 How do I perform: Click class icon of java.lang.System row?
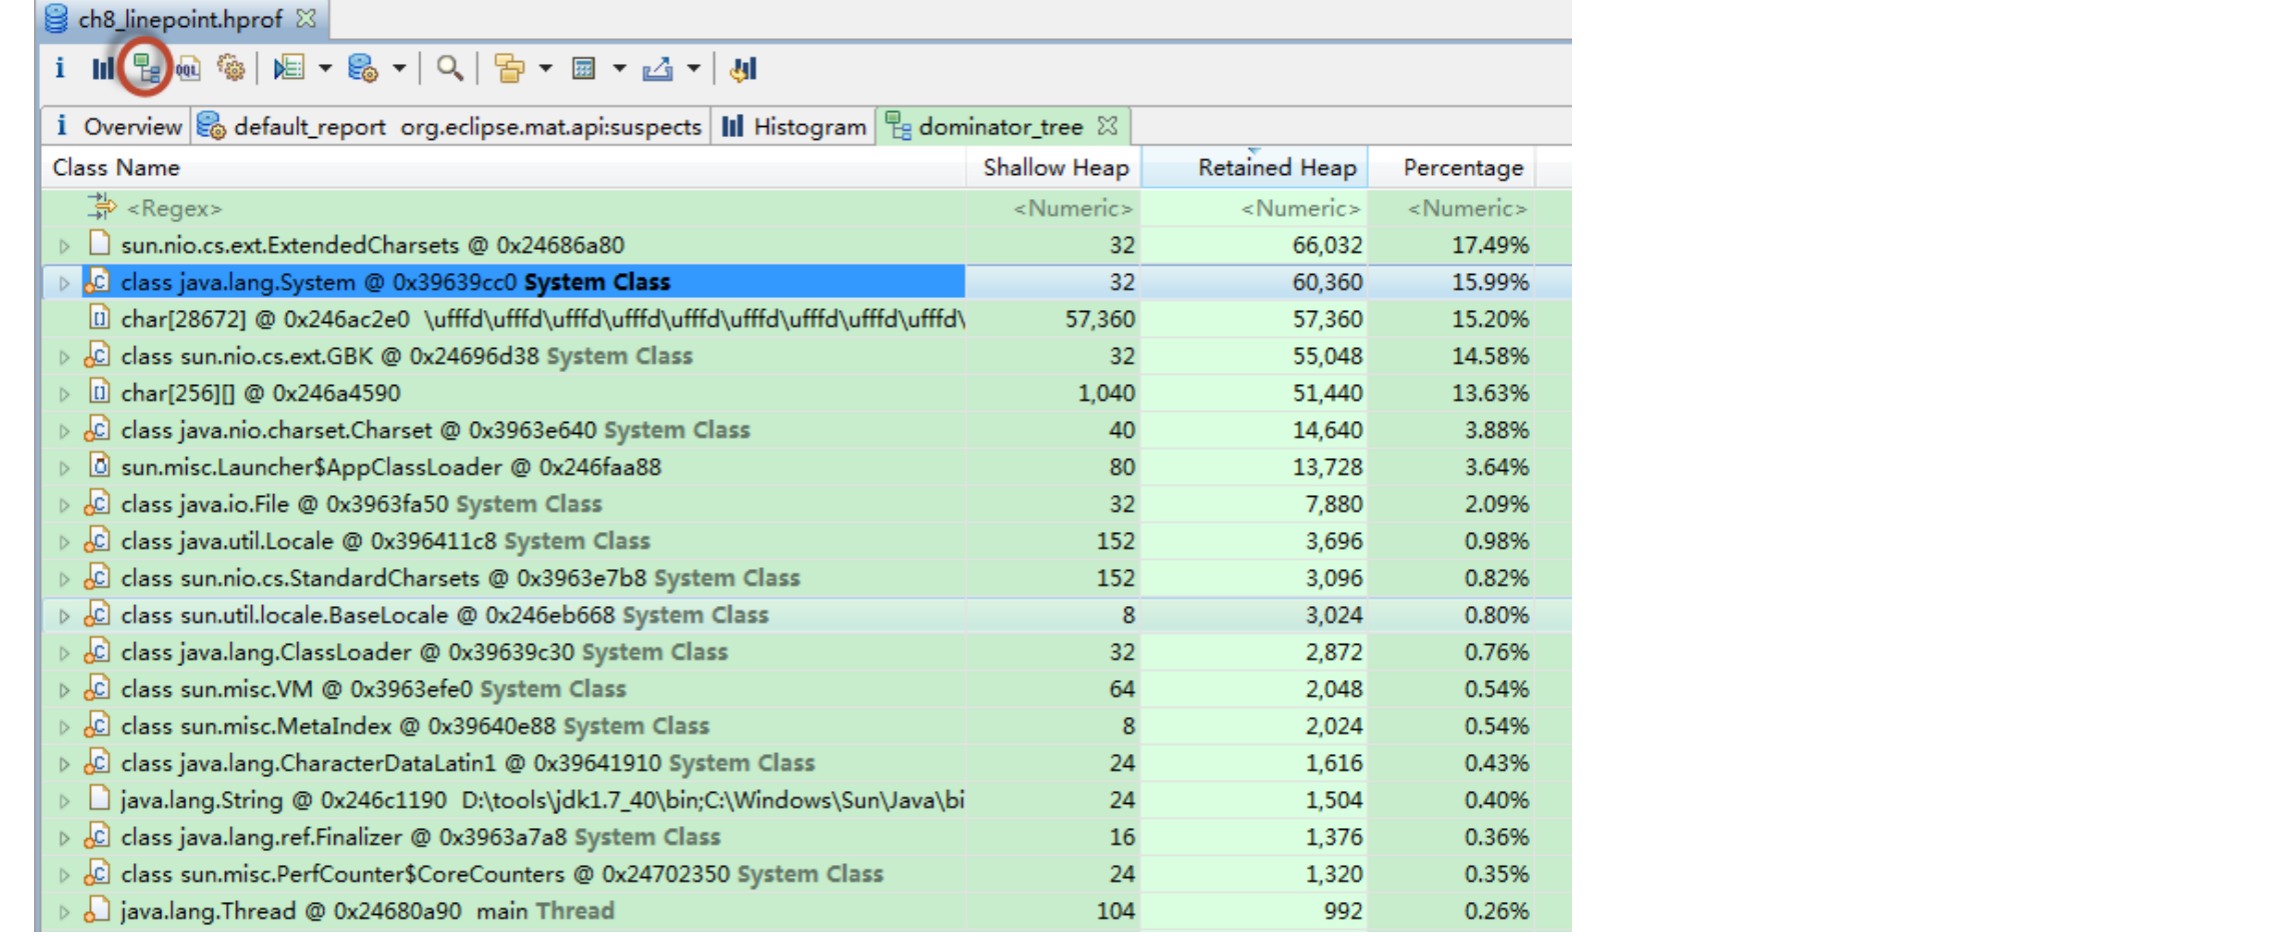coord(97,281)
